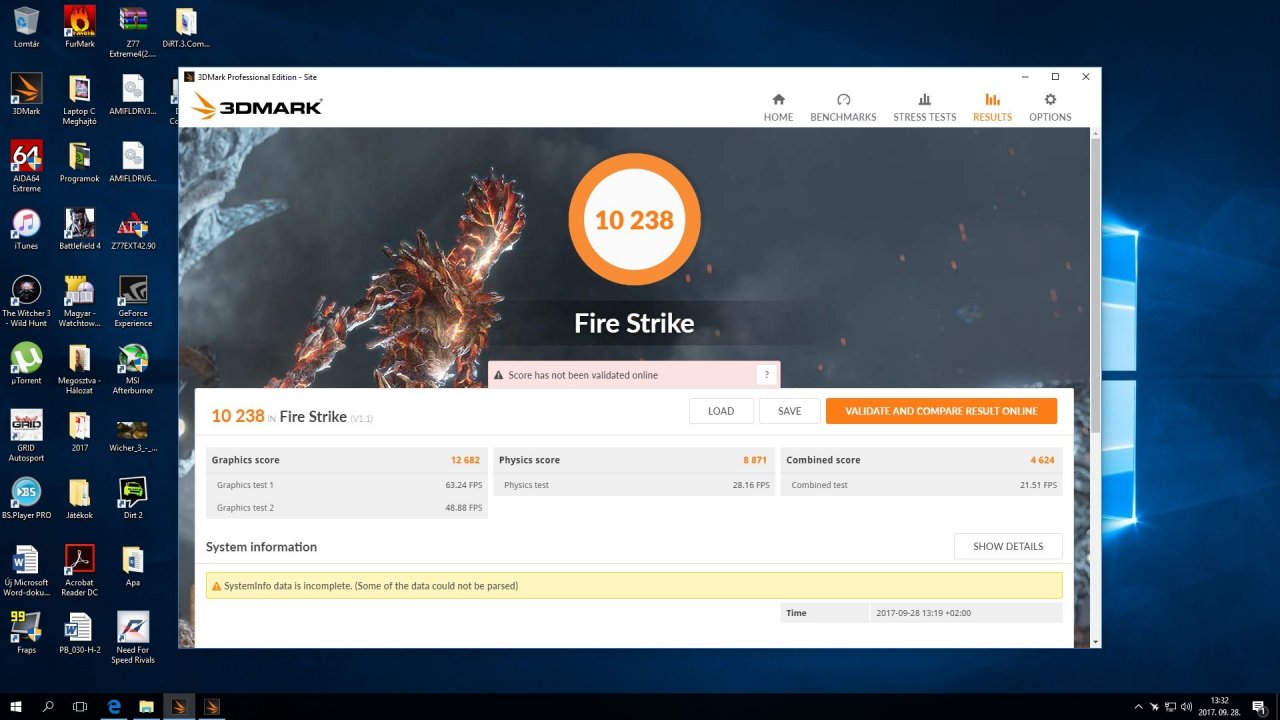1280x720 pixels.
Task: Select the RESULTS tab
Action: coord(992,108)
